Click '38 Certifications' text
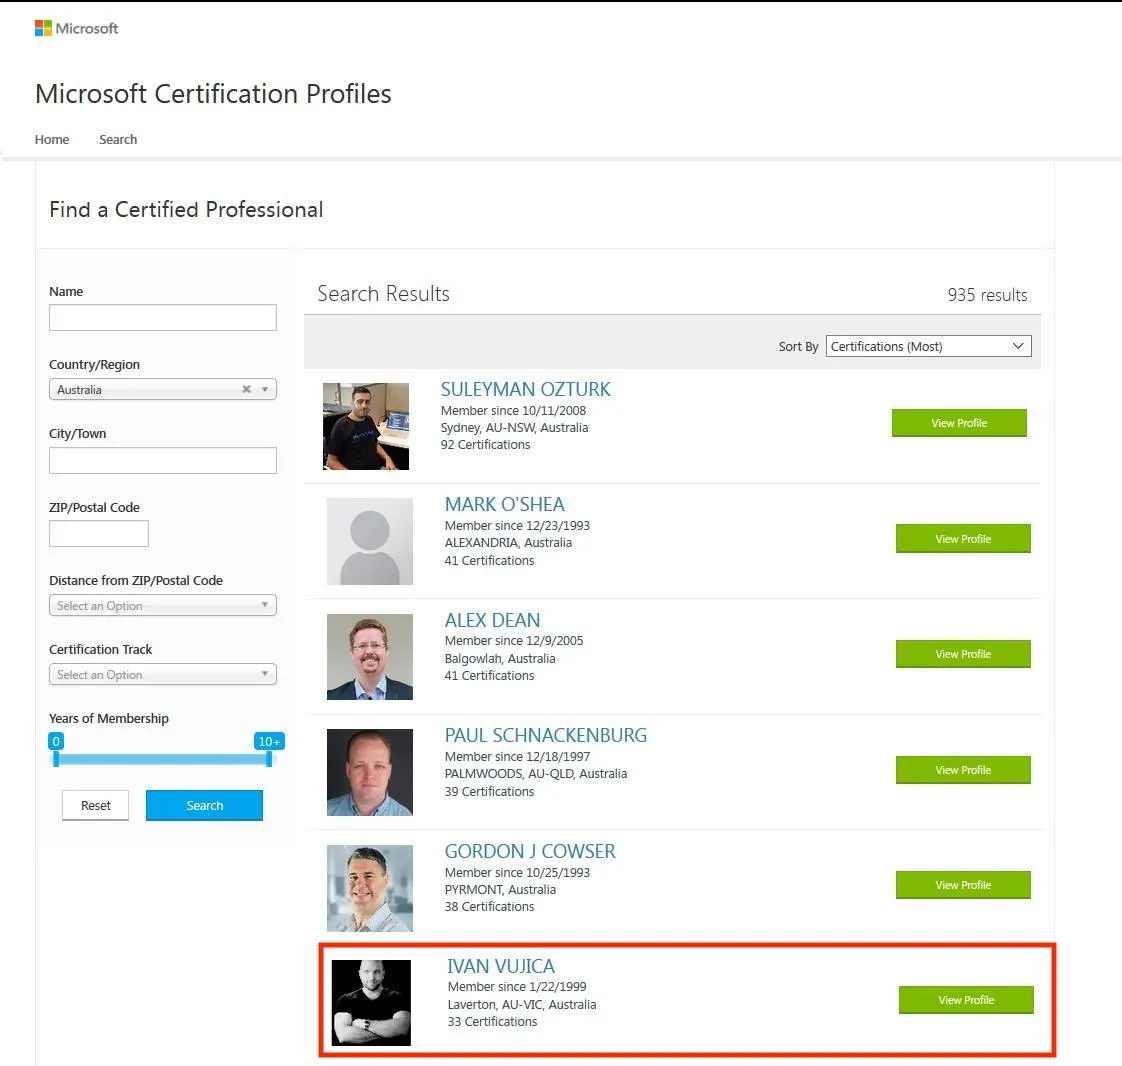This screenshot has height=1066, width=1122. tap(489, 906)
